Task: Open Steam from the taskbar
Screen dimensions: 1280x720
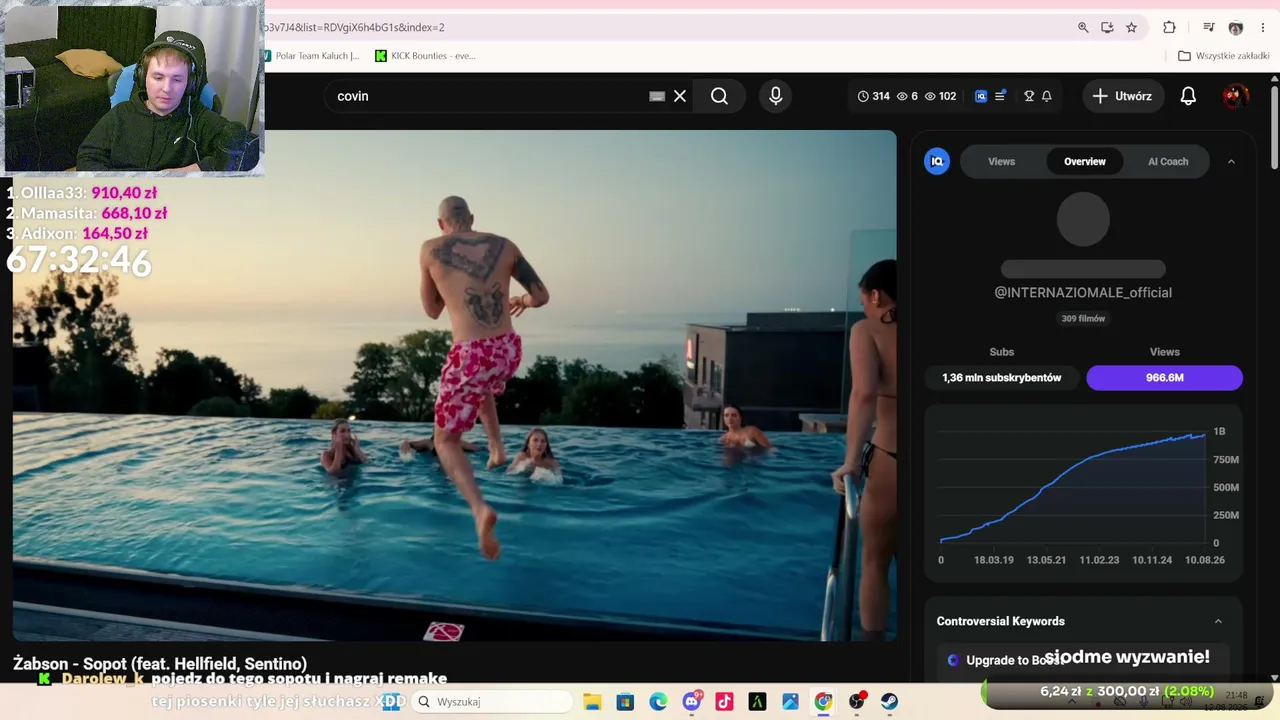Action: click(x=889, y=702)
